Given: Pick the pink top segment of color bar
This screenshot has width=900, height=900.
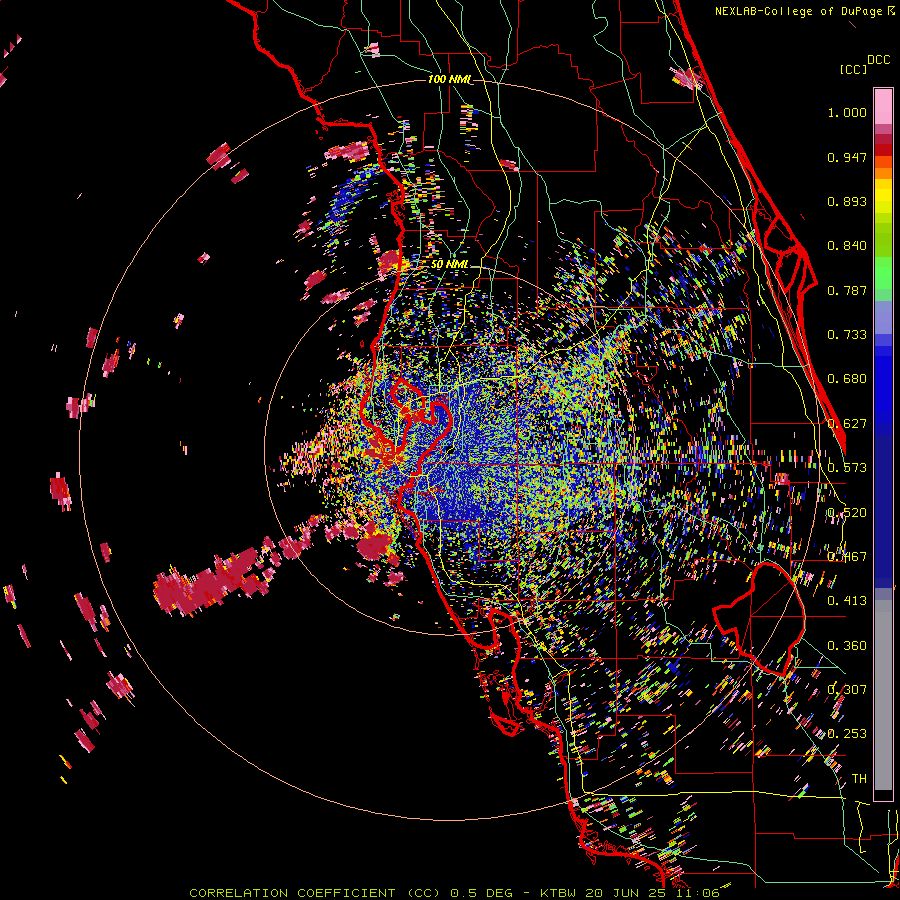Looking at the screenshot, I should coord(883,106).
